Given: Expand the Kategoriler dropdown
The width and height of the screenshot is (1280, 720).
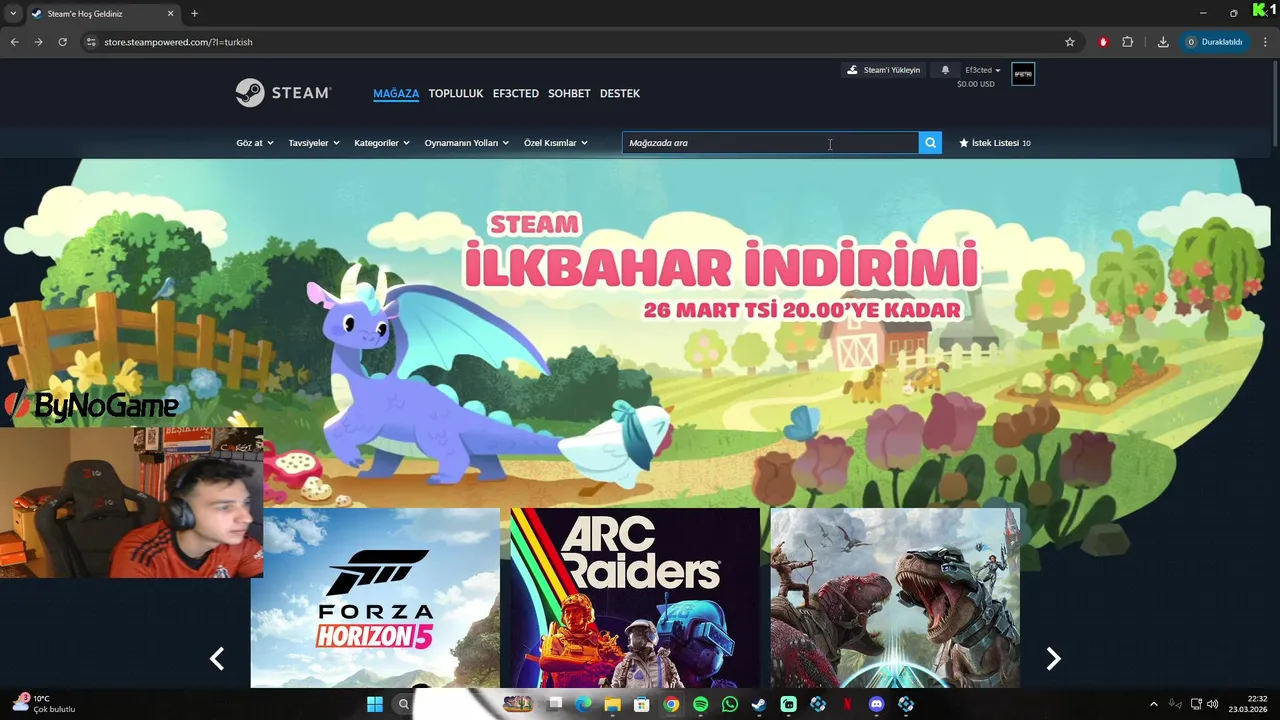Looking at the screenshot, I should [x=382, y=143].
